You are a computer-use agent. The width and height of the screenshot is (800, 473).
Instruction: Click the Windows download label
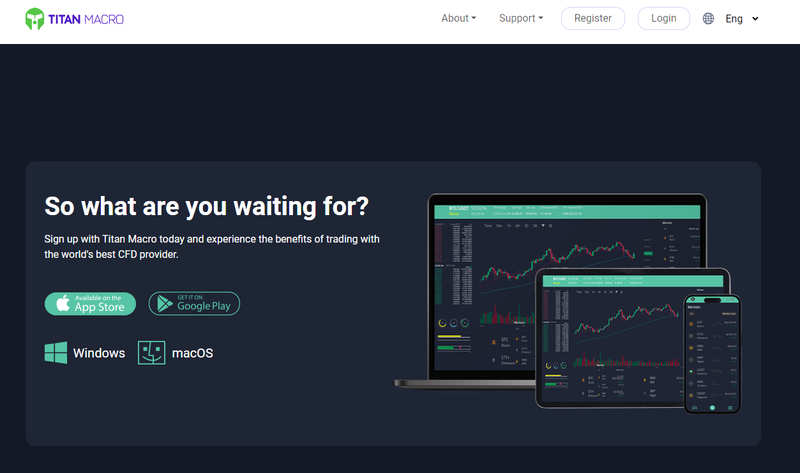coord(99,353)
